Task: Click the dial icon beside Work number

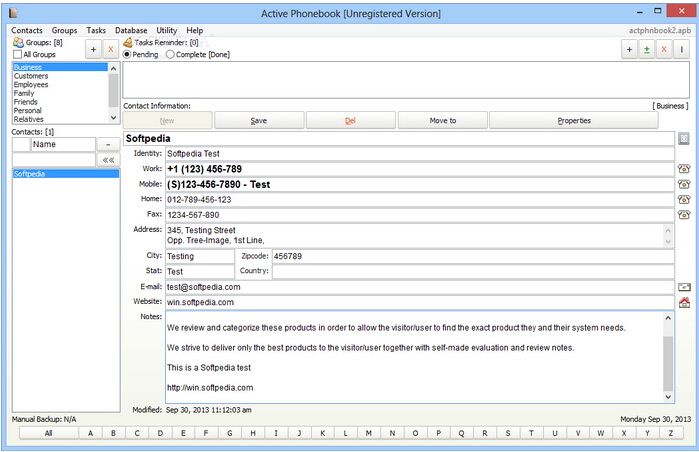Action: point(684,169)
